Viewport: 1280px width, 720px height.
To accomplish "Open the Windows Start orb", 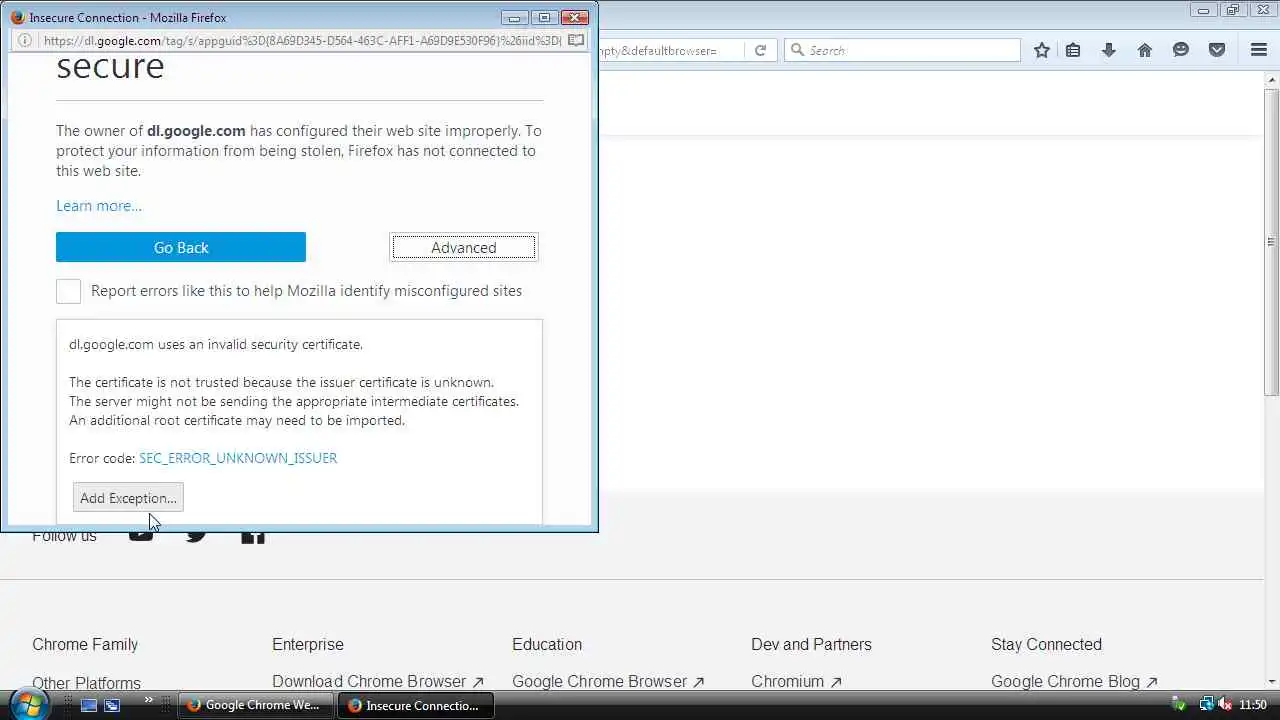I will tap(27, 705).
